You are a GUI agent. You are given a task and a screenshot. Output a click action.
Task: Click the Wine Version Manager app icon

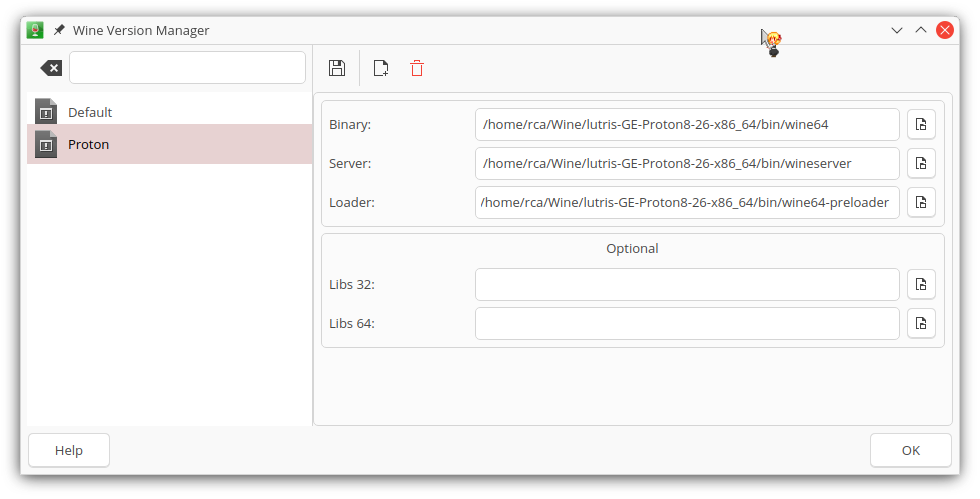point(35,30)
